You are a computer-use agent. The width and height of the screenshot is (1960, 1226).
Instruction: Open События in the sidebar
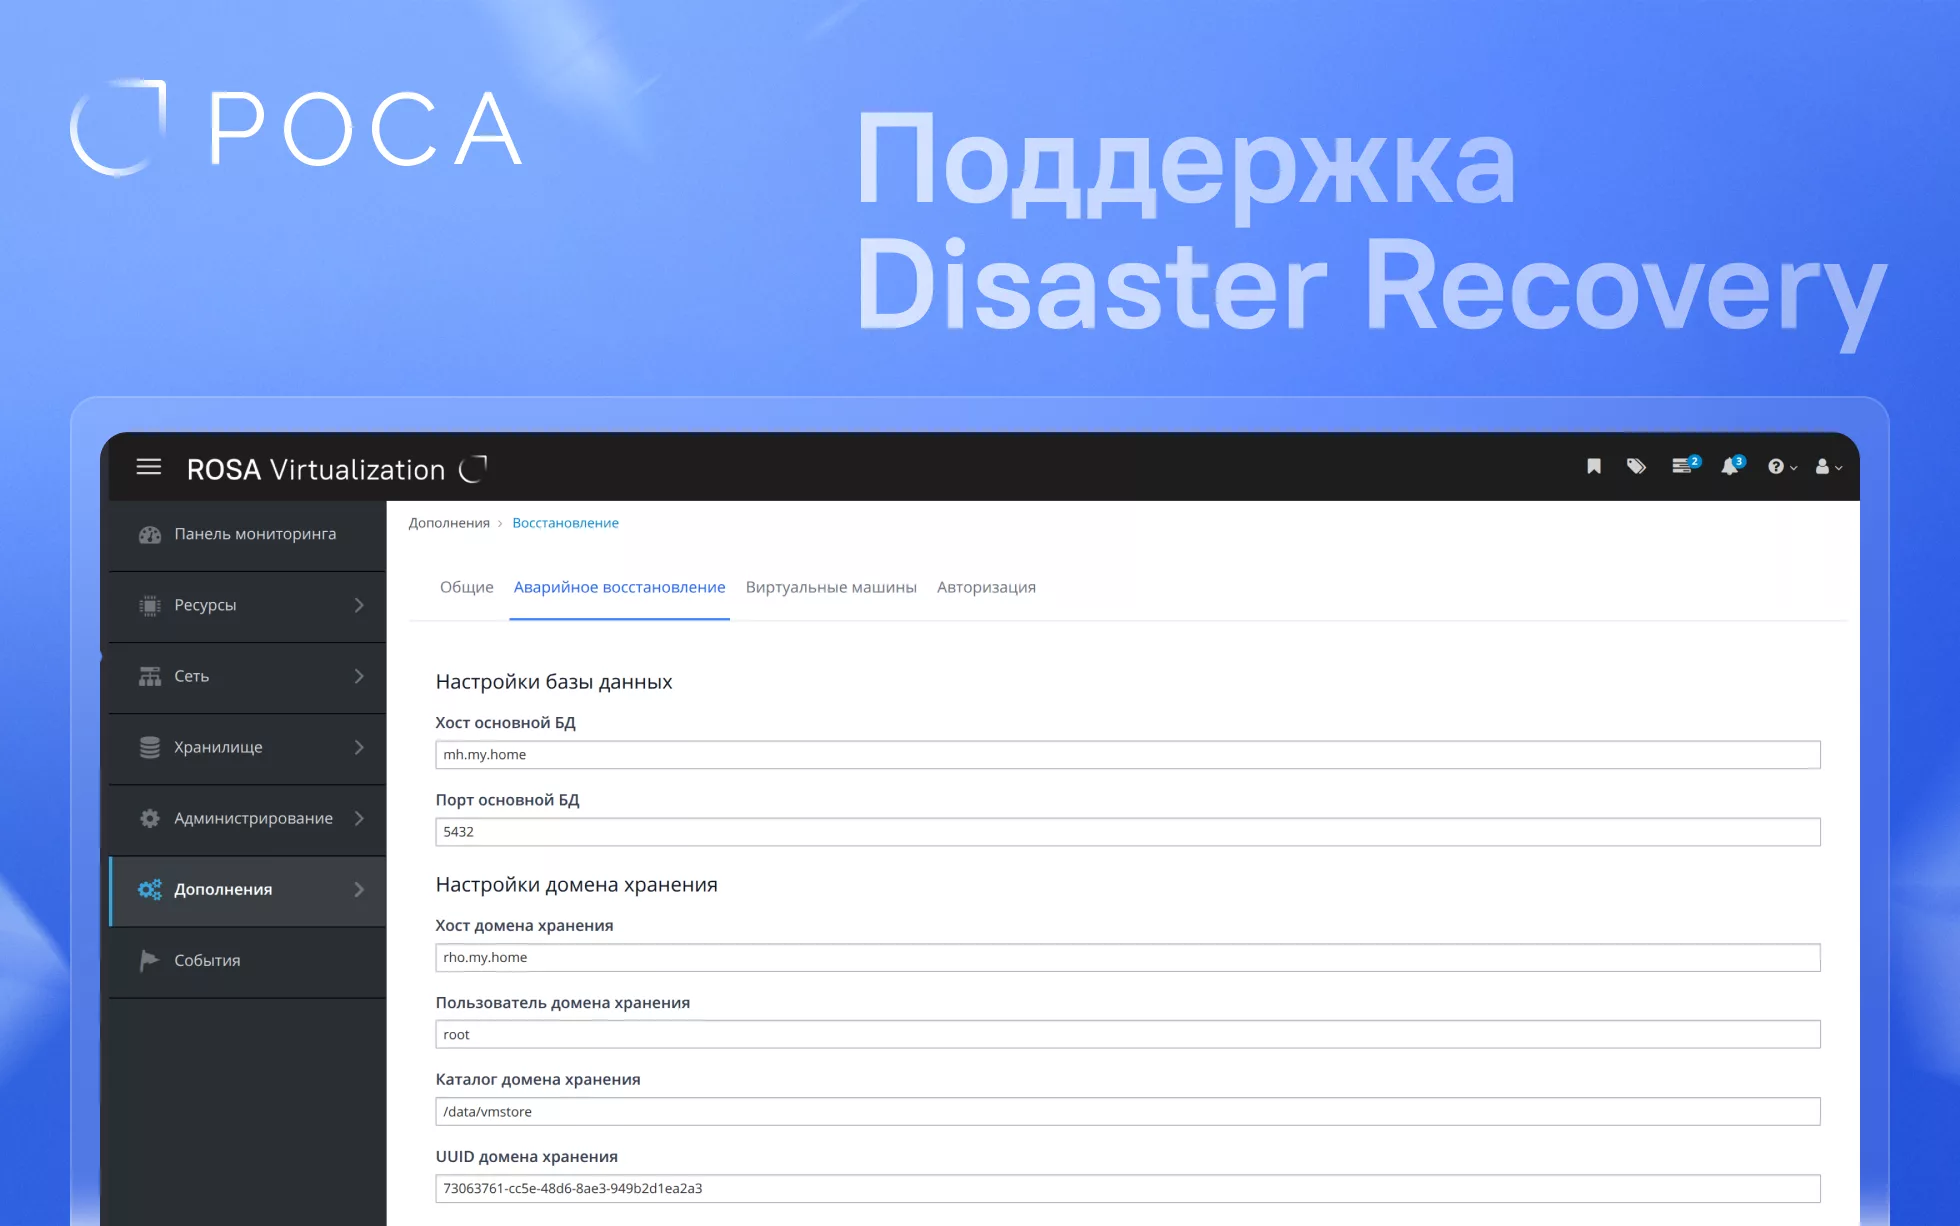207,960
